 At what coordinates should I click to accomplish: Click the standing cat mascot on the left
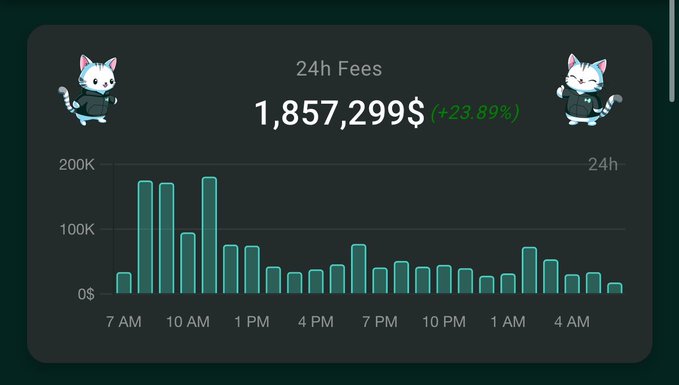pyautogui.click(x=88, y=90)
